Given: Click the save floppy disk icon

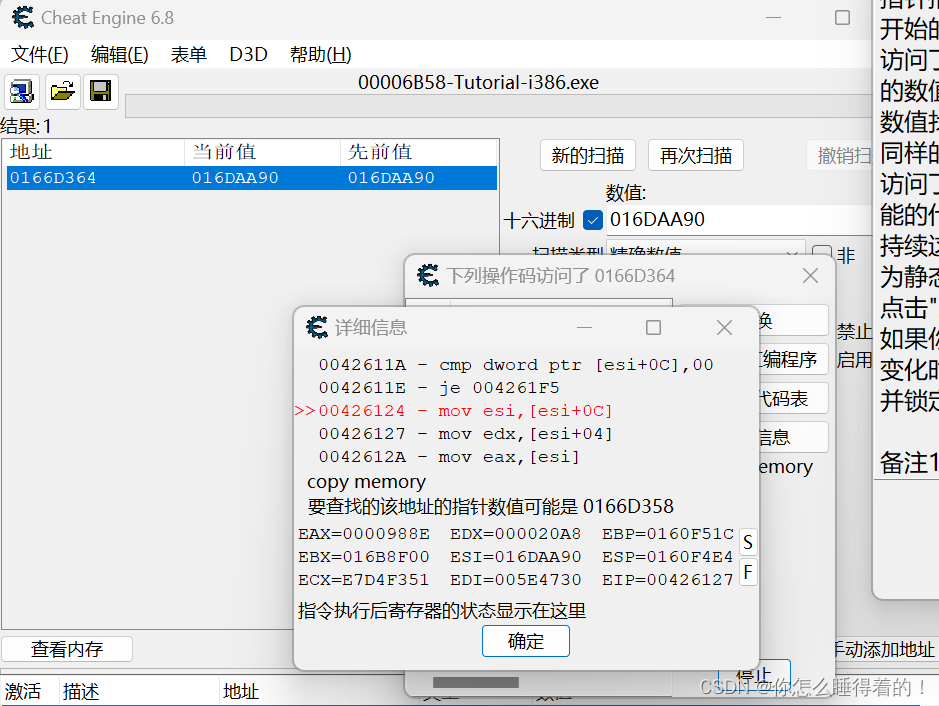Looking at the screenshot, I should pyautogui.click(x=101, y=92).
